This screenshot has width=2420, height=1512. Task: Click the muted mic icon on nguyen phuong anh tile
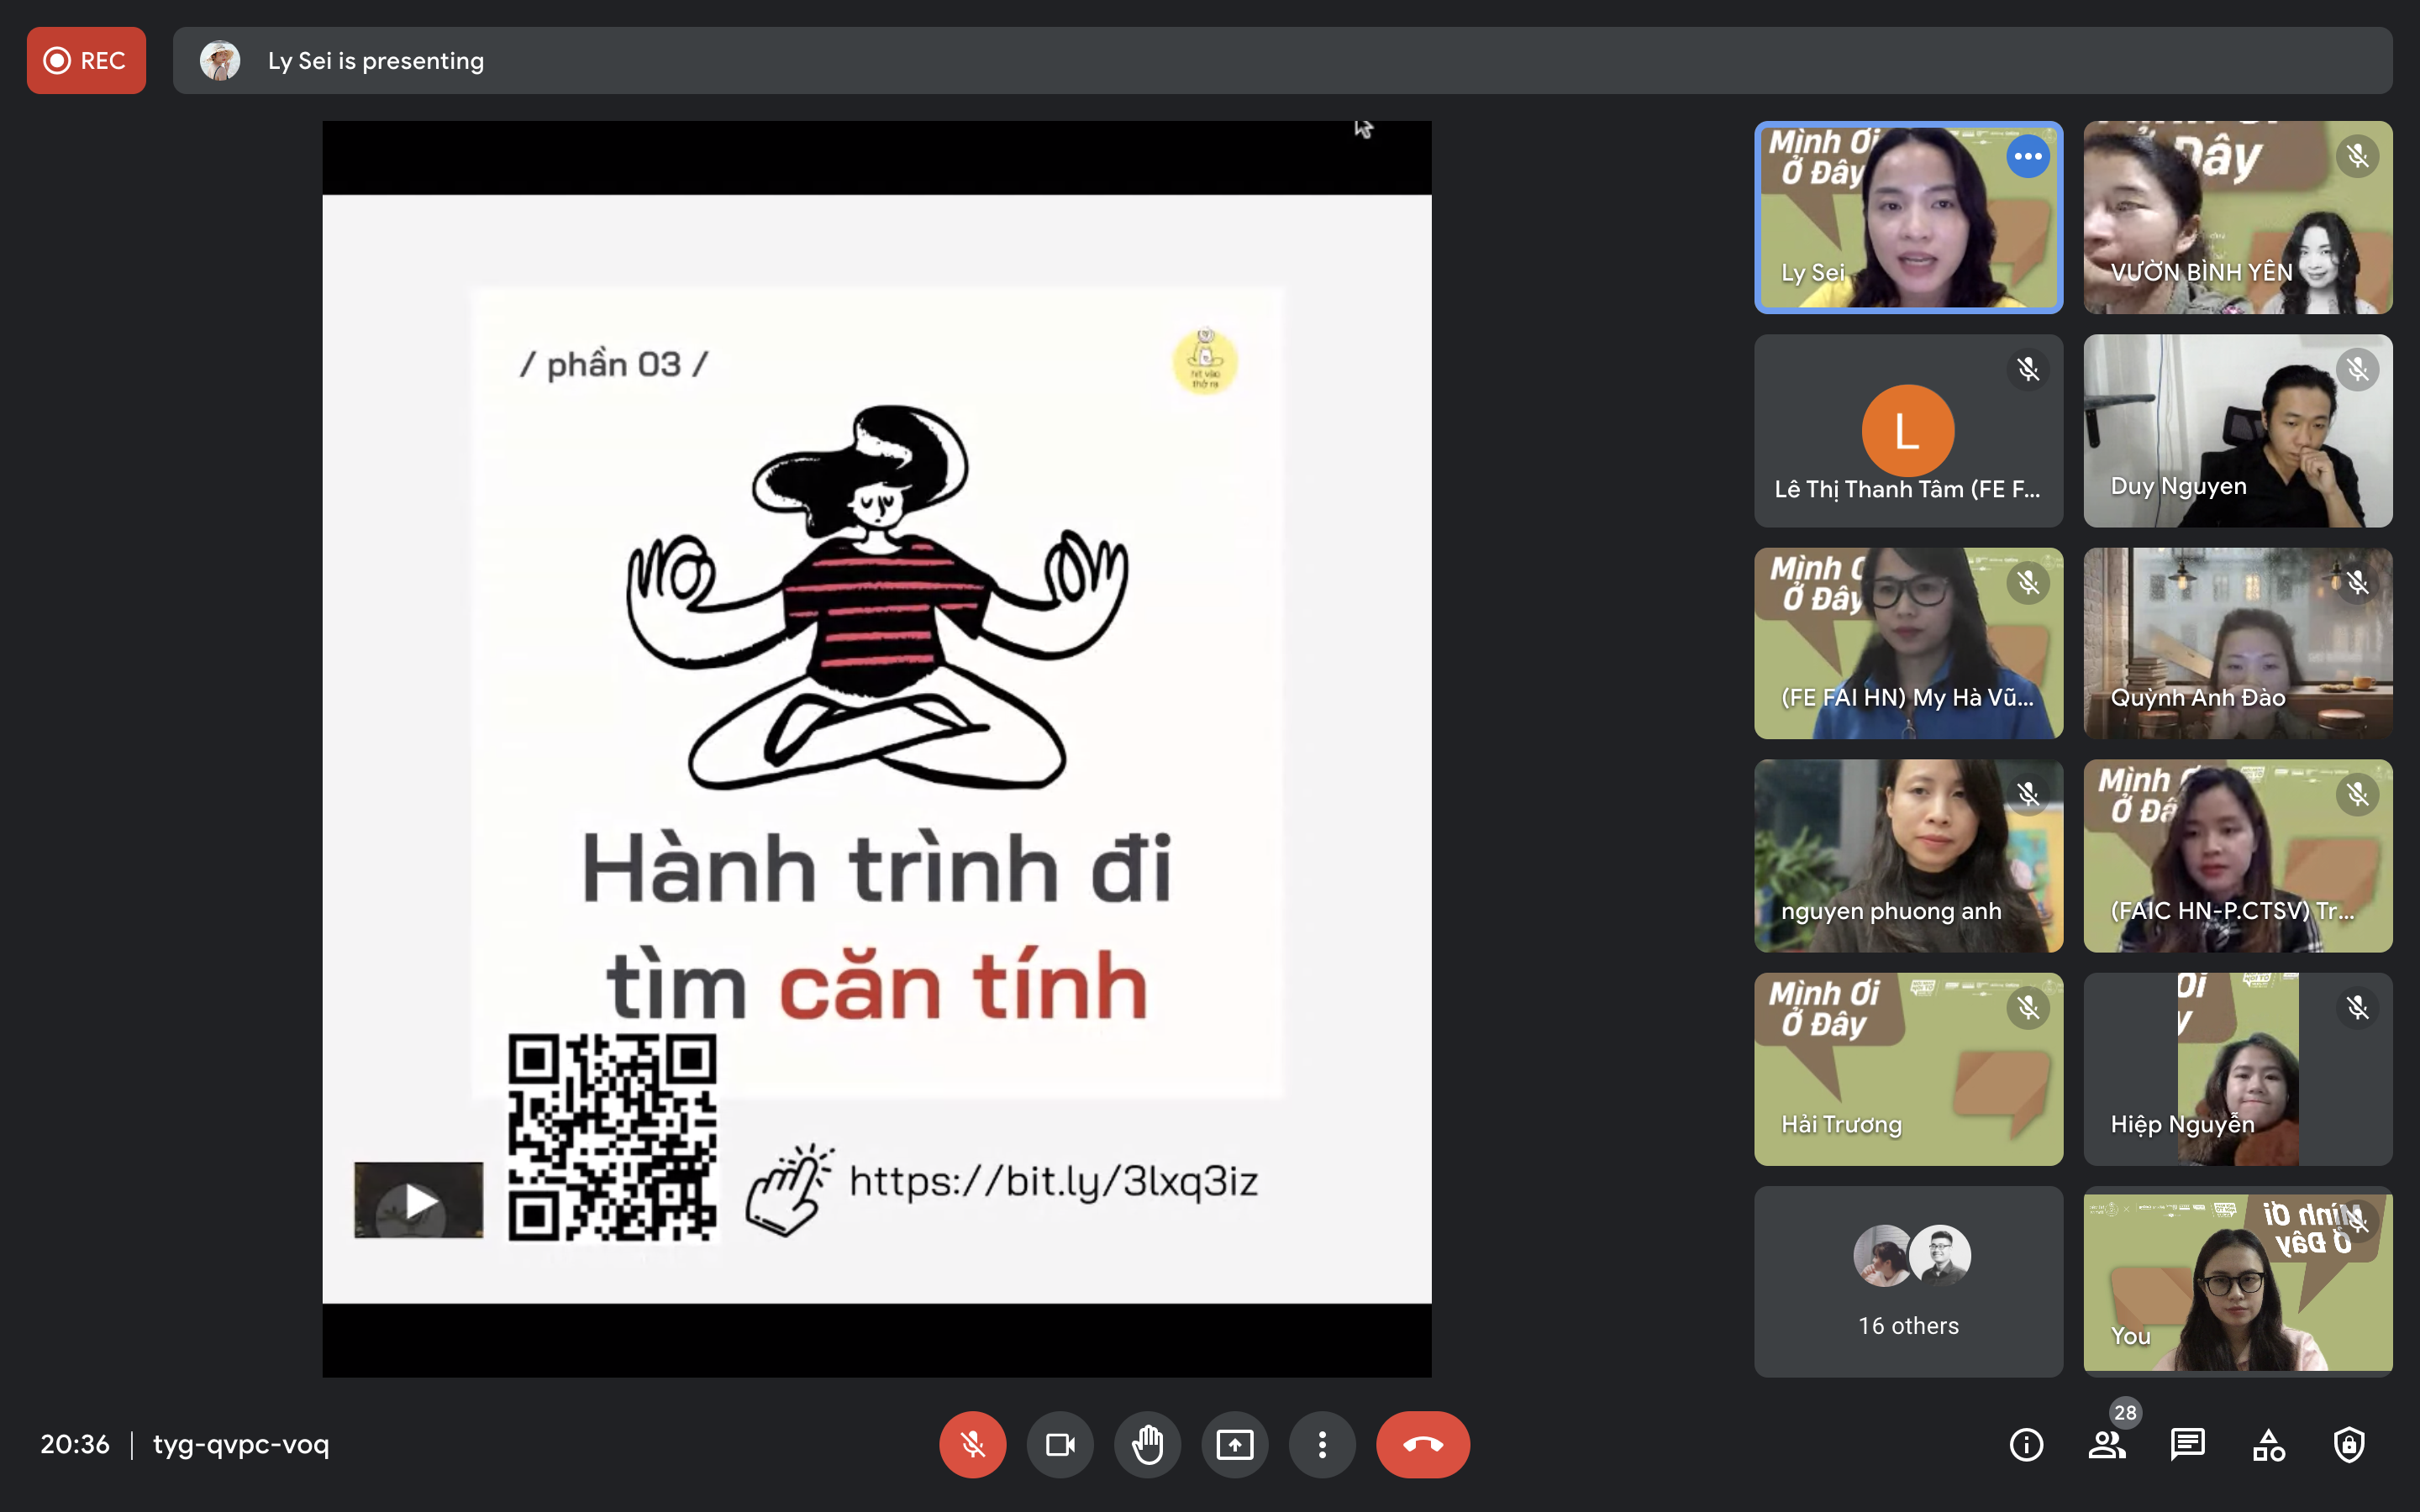(x=2028, y=795)
